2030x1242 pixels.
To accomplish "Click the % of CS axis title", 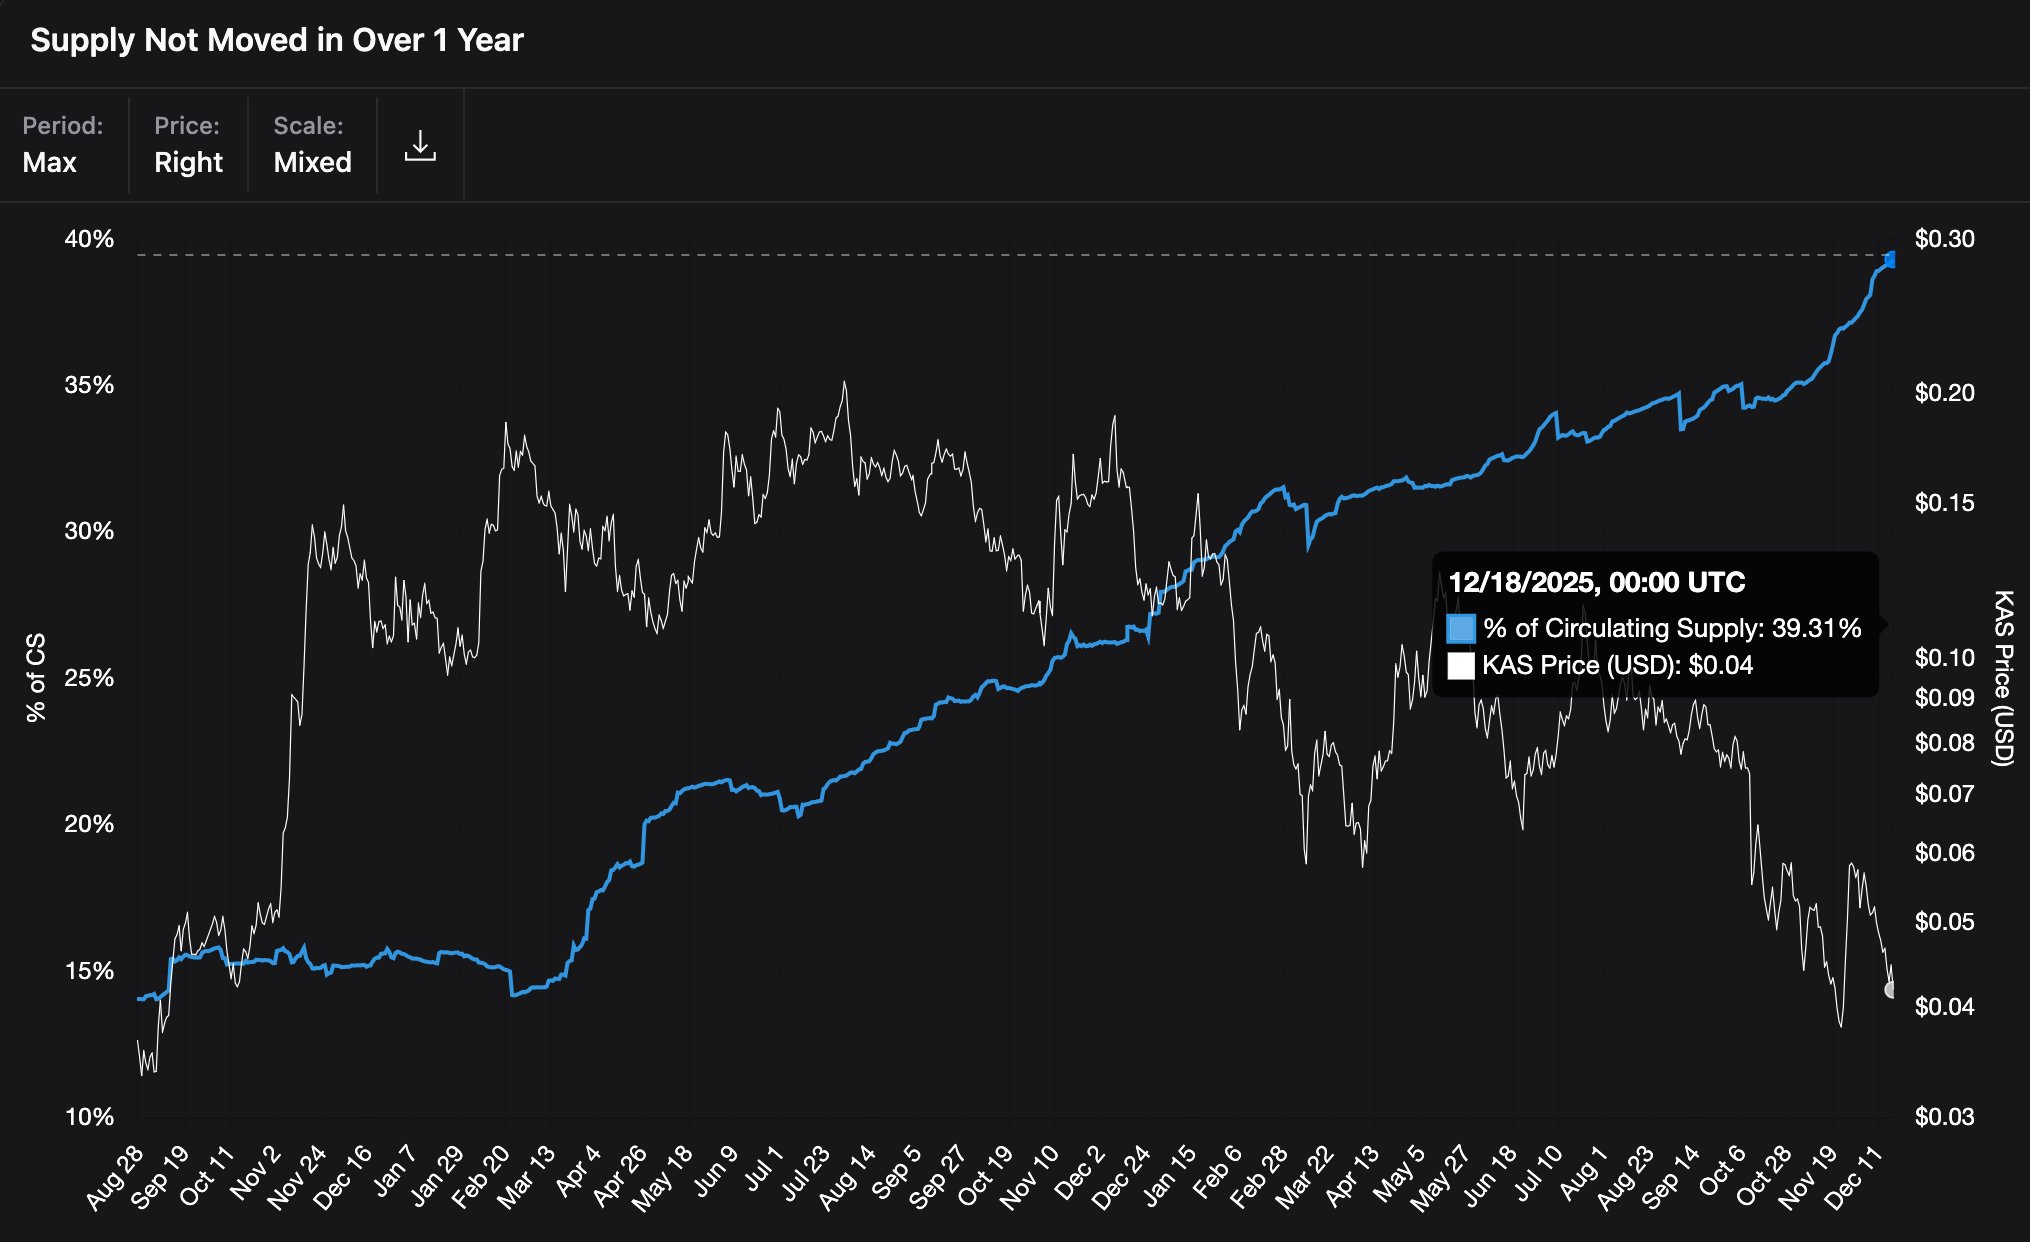I will pyautogui.click(x=36, y=678).
